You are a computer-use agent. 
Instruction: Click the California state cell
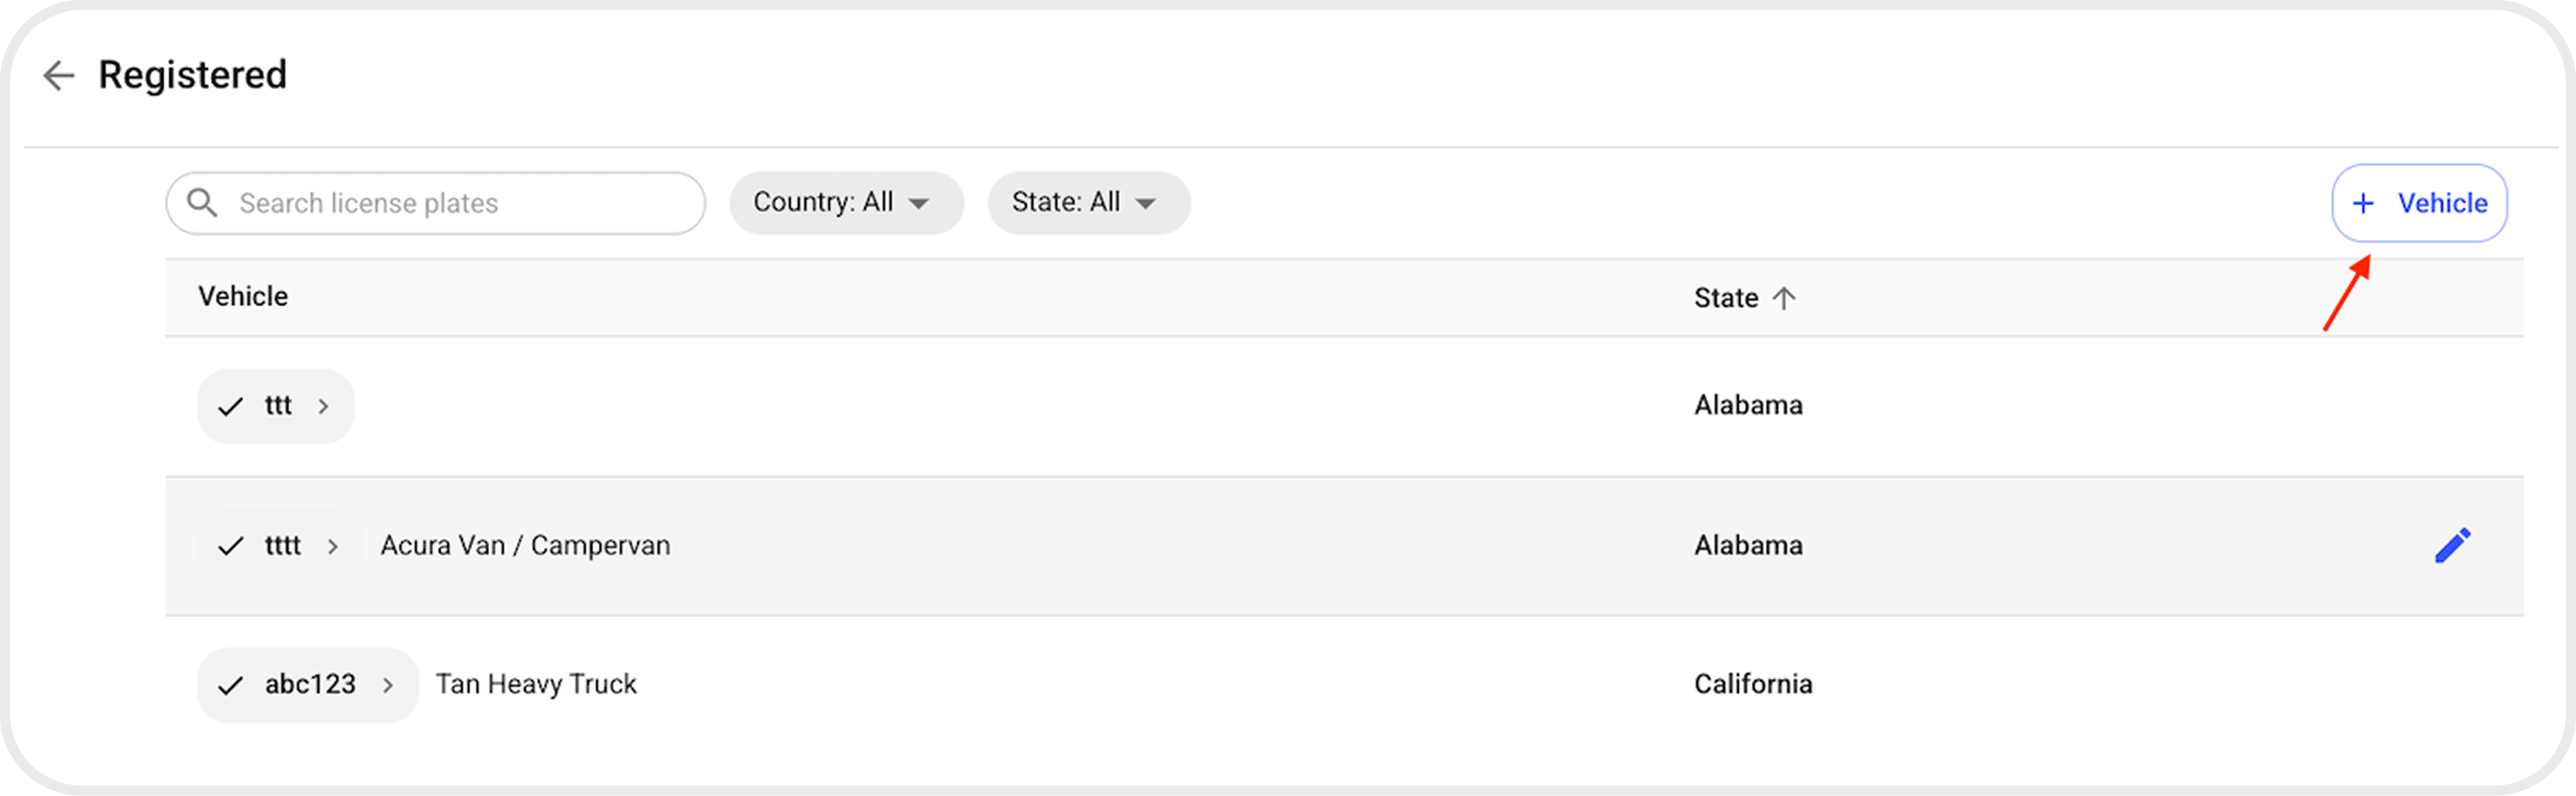tap(1752, 685)
